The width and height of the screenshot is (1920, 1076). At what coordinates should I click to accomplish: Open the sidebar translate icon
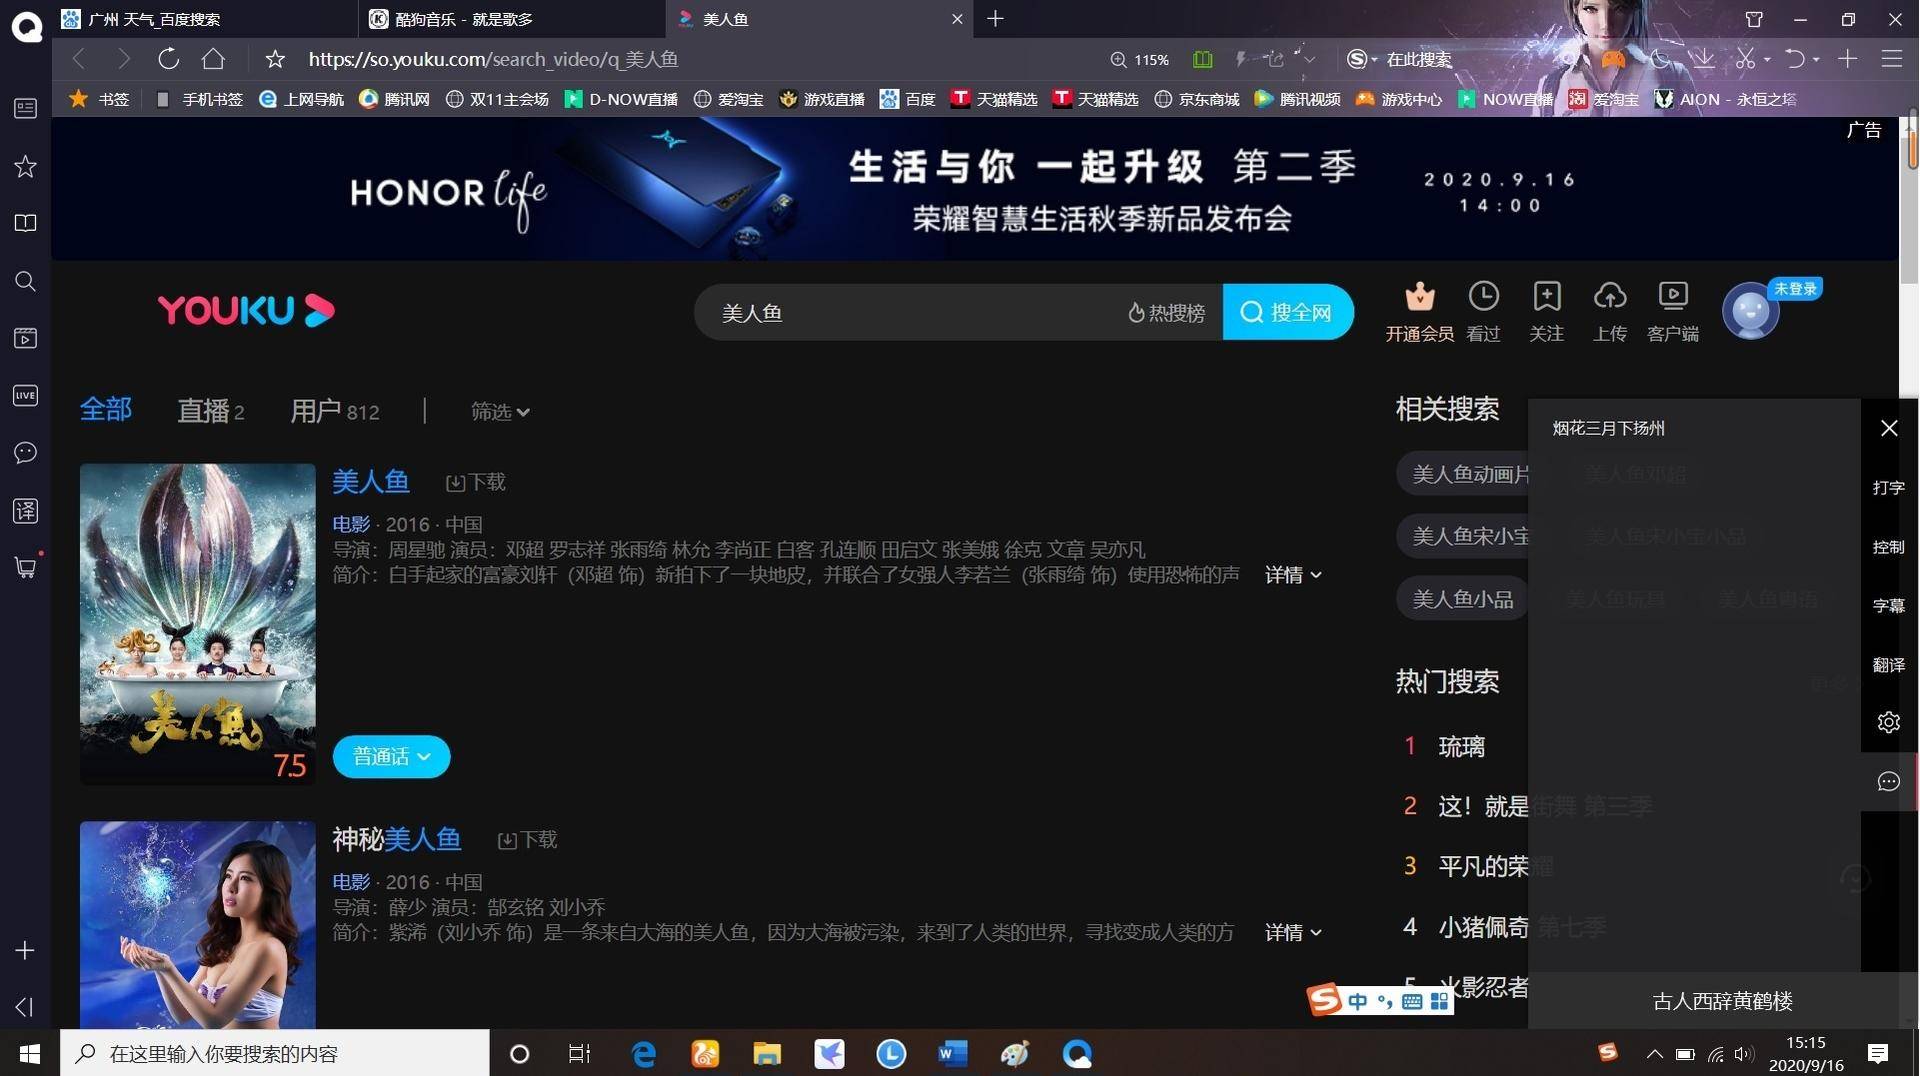[x=25, y=511]
